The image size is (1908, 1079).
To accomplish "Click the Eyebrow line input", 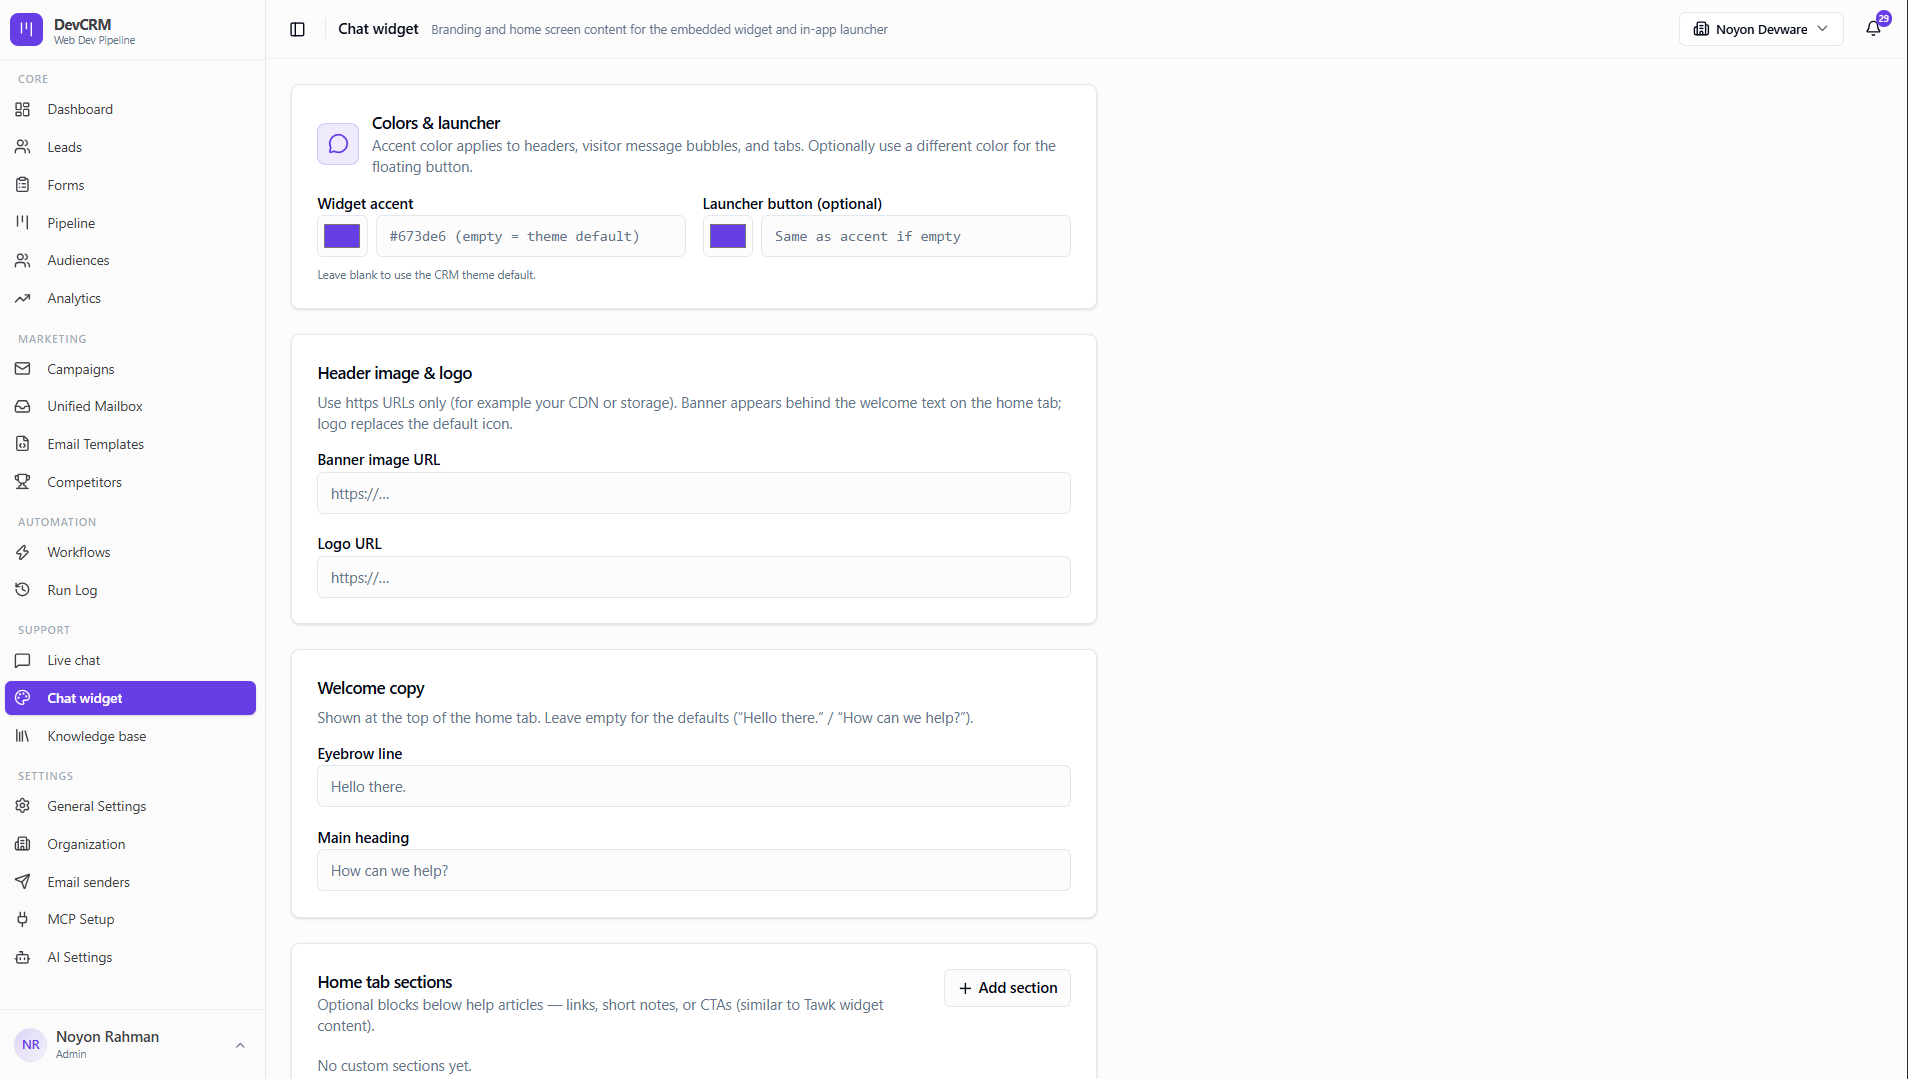I will 694,786.
